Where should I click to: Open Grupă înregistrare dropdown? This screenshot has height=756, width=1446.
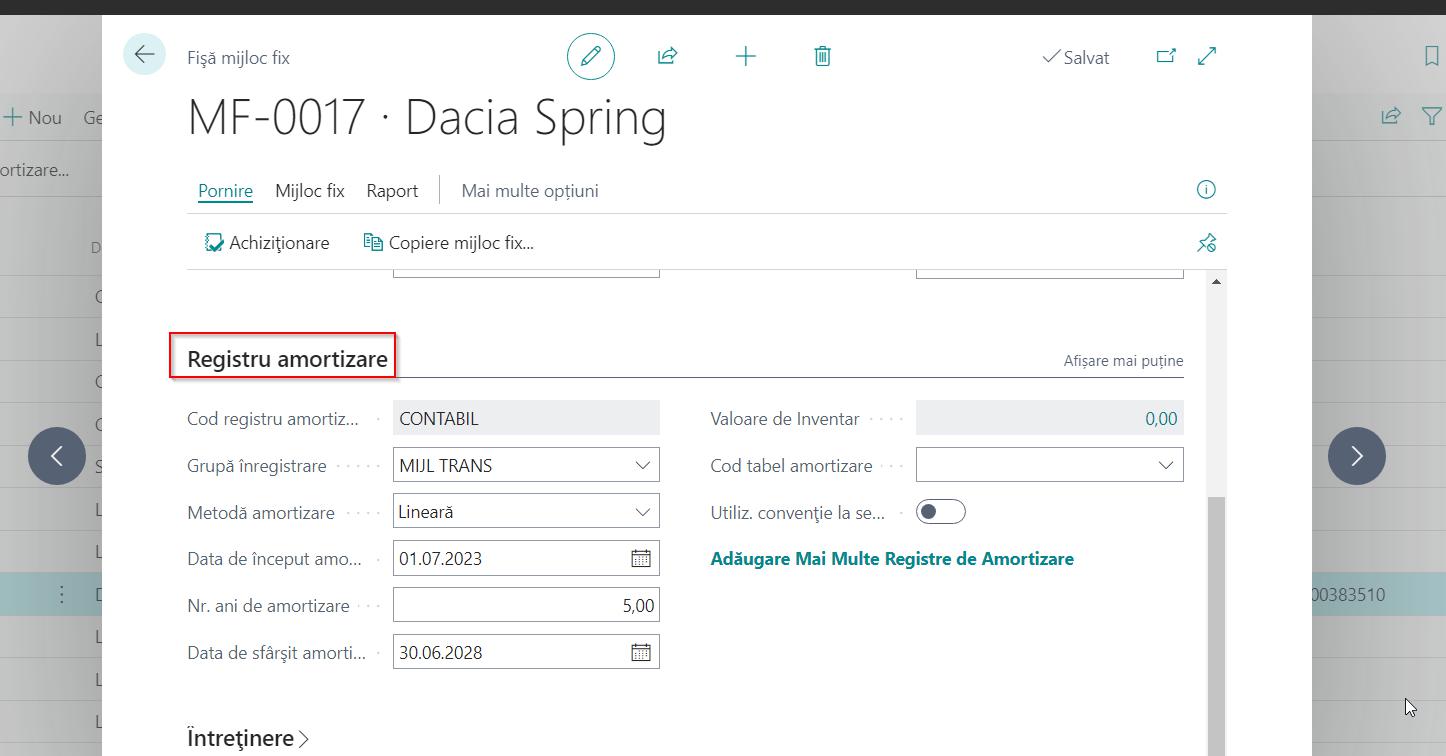(x=642, y=466)
